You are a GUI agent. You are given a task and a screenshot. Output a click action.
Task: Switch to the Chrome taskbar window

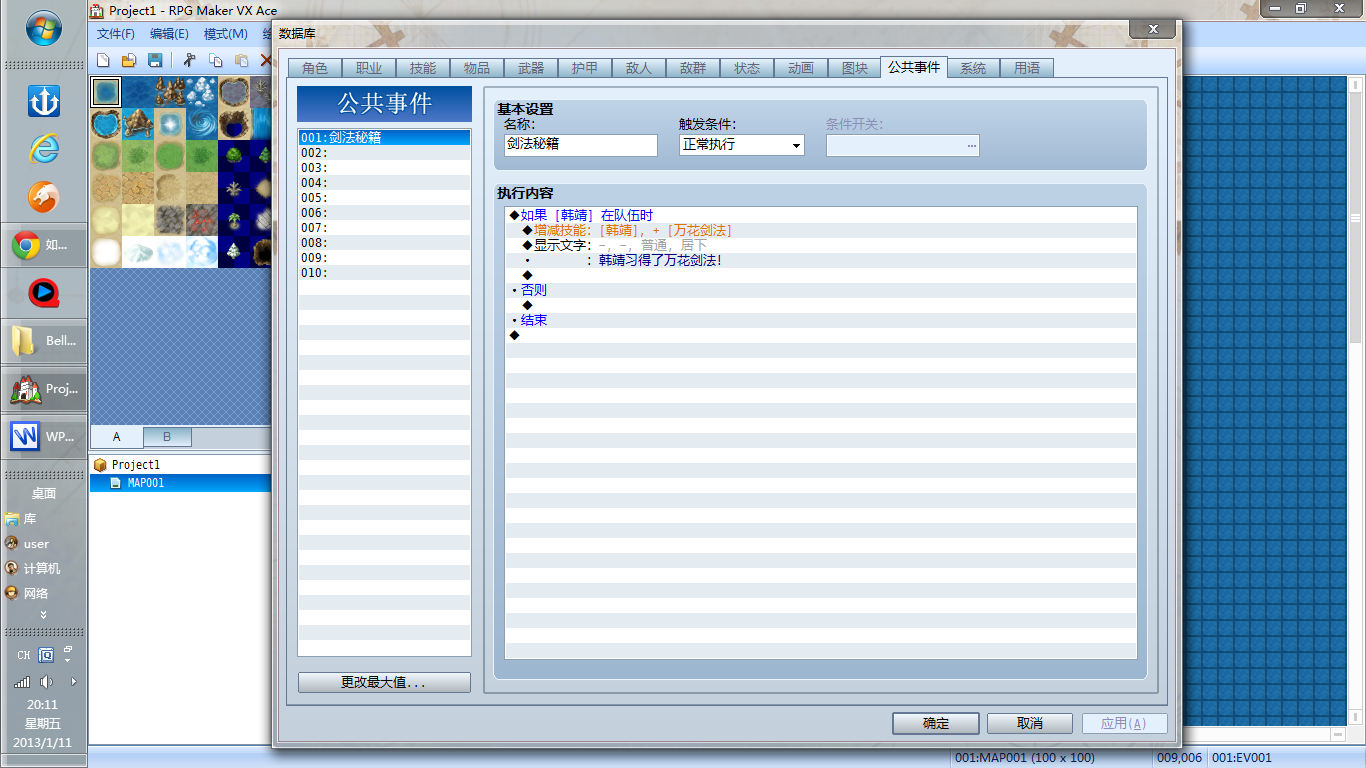tap(44, 245)
